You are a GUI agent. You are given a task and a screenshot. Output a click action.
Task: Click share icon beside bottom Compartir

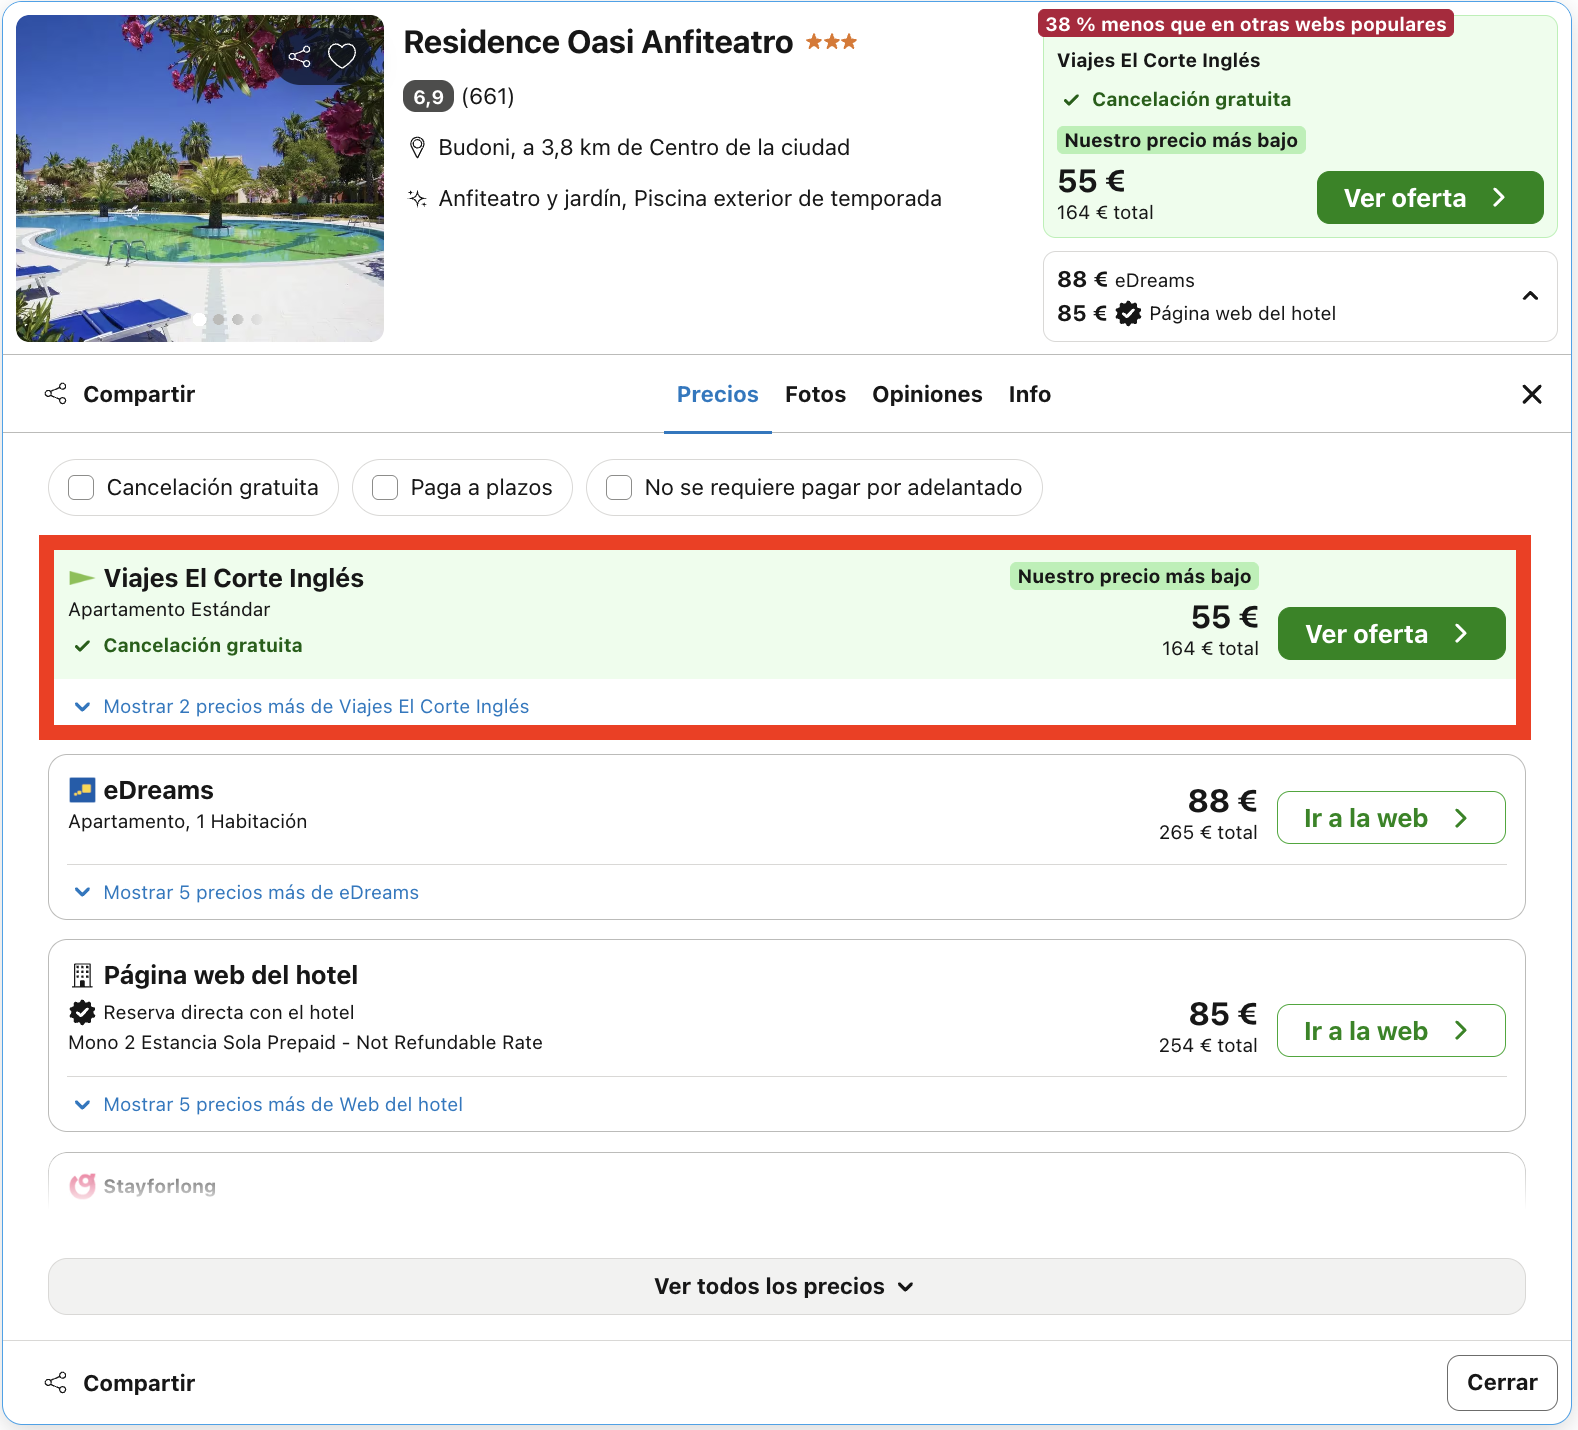click(x=56, y=1383)
